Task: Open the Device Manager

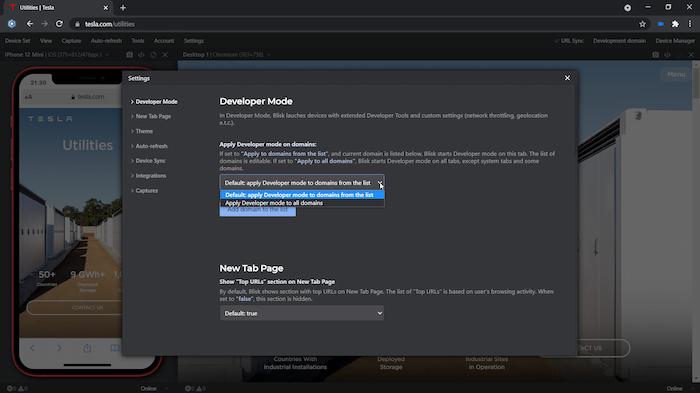Action: click(675, 41)
